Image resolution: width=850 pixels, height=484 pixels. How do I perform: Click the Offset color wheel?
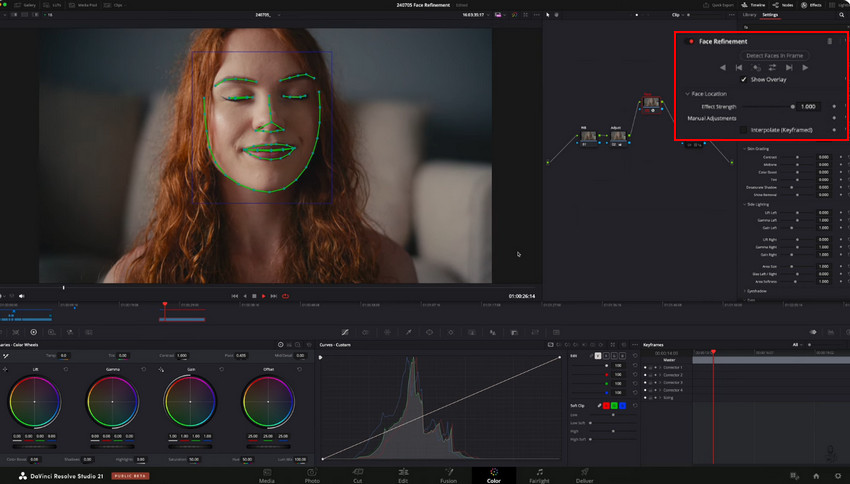pos(268,402)
